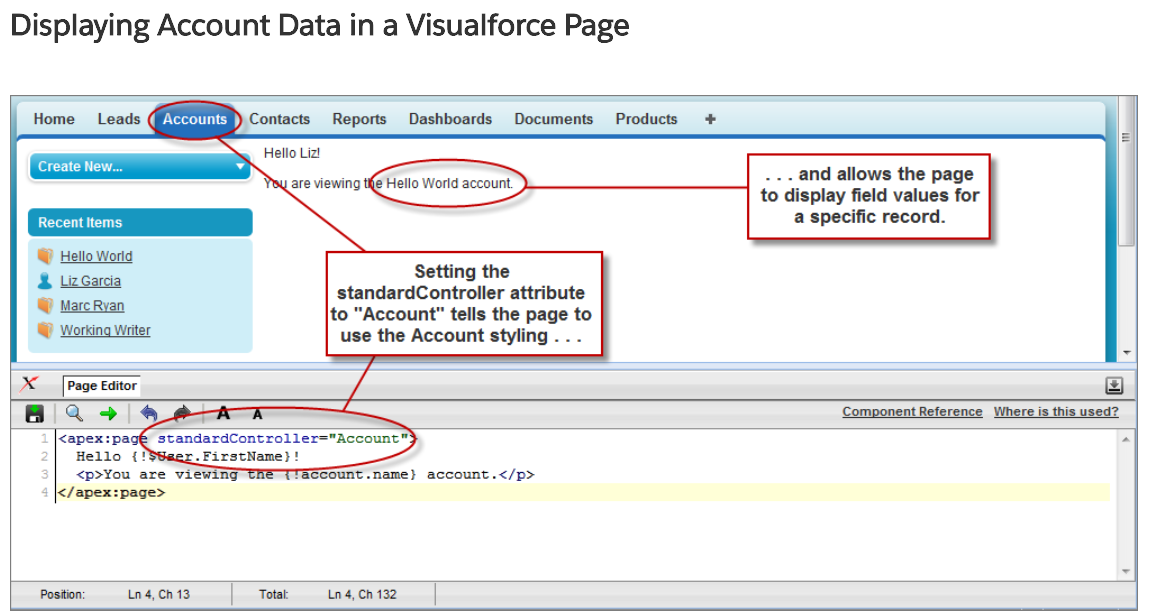Open search with the magnifier icon
The image size is (1149, 616).
point(73,413)
